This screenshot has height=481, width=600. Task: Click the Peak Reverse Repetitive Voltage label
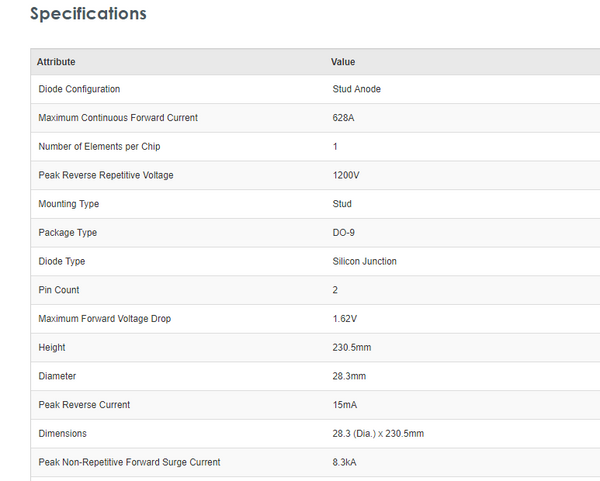click(106, 175)
